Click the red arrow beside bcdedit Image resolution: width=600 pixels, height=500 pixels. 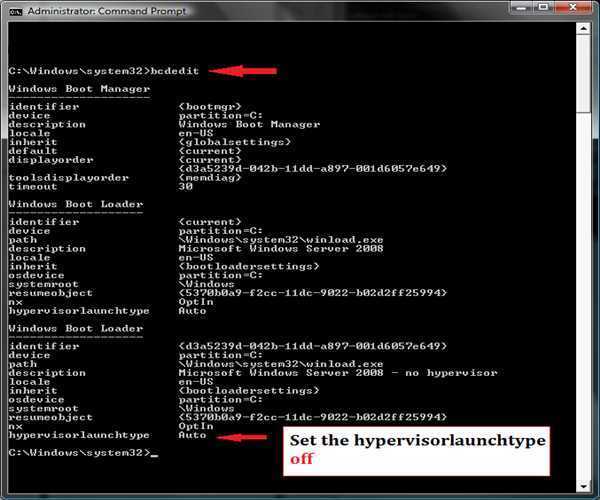pyautogui.click(x=243, y=71)
